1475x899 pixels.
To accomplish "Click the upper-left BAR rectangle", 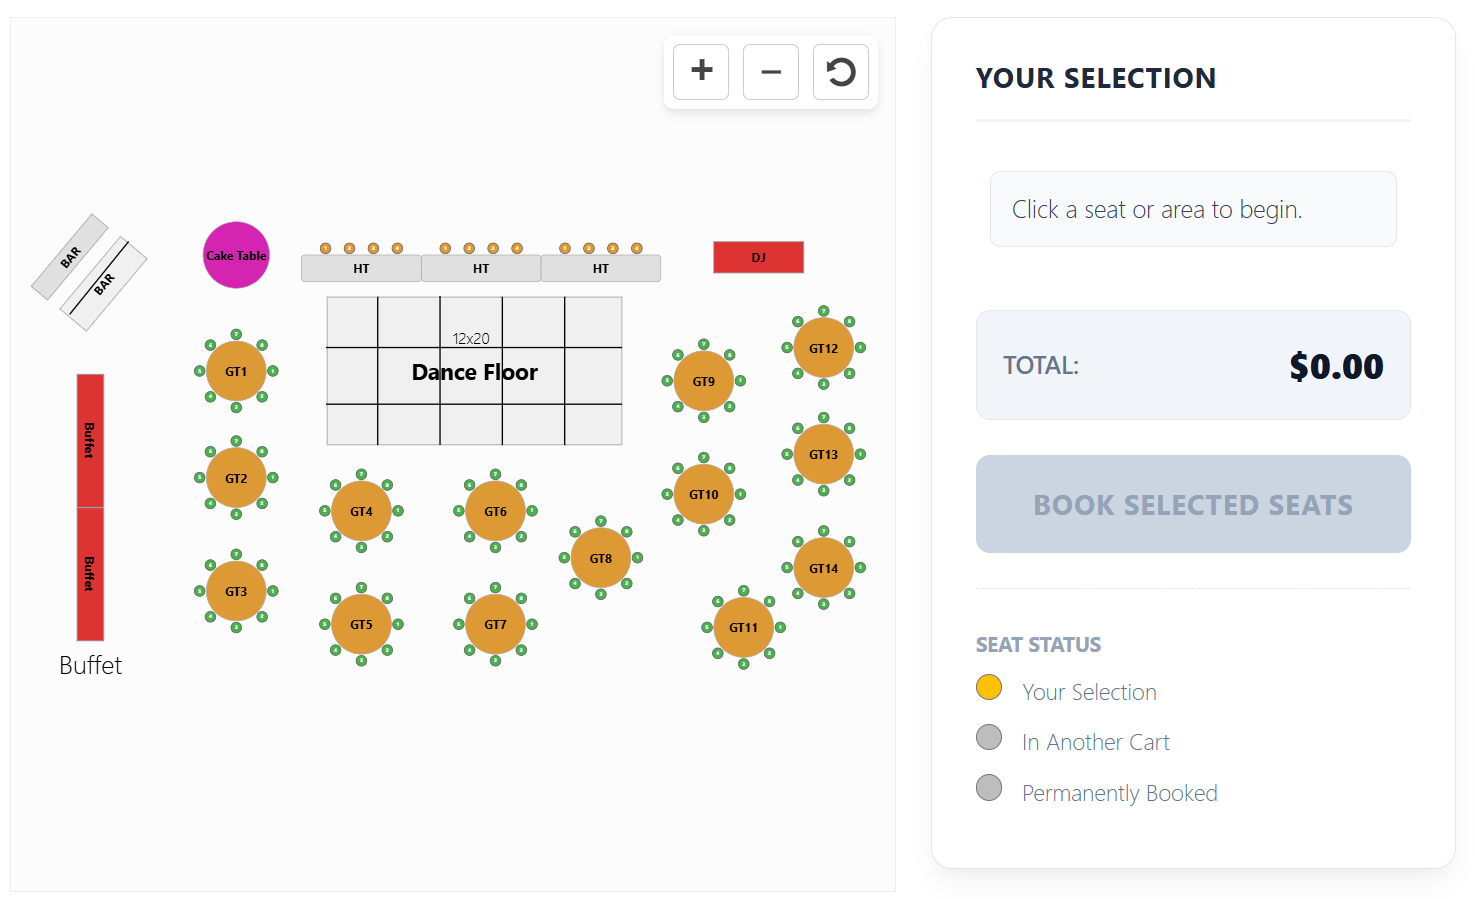I will pos(70,257).
